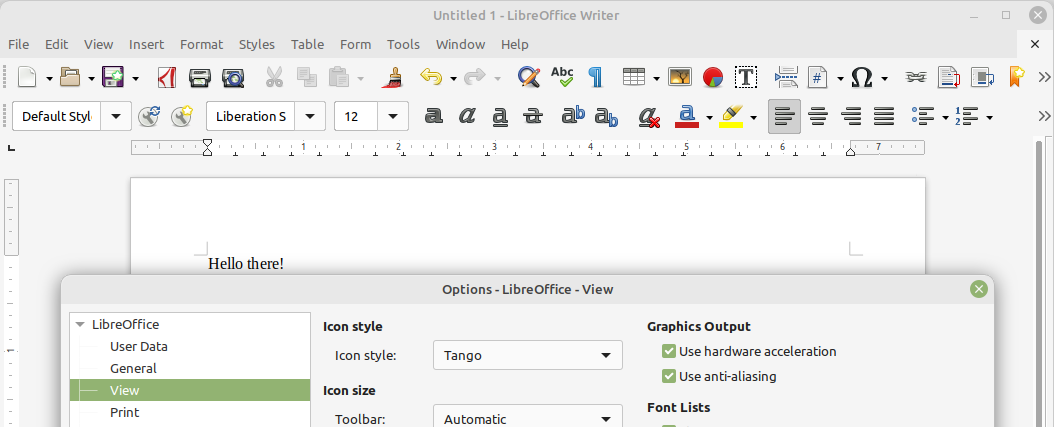Insert a text box
The height and width of the screenshot is (427, 1054).
pos(745,77)
